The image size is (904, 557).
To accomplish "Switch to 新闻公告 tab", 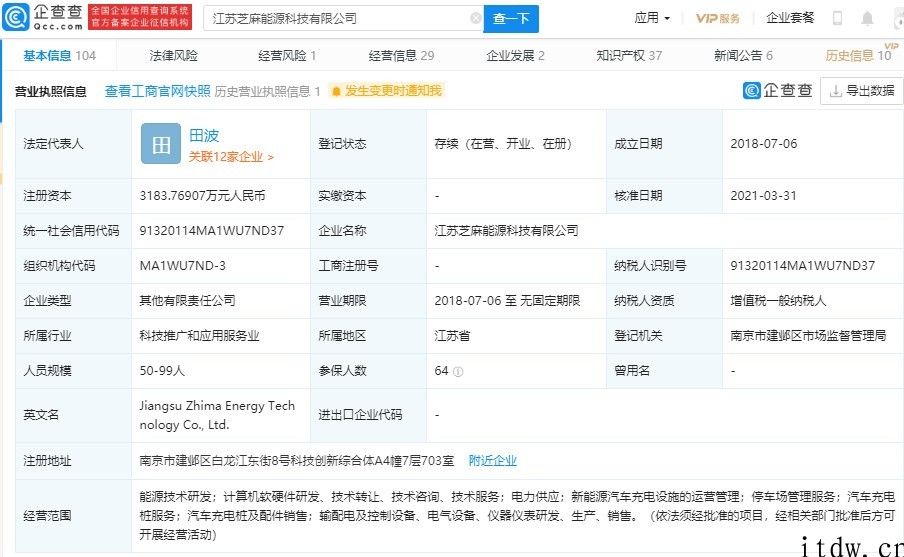I will 743,55.
